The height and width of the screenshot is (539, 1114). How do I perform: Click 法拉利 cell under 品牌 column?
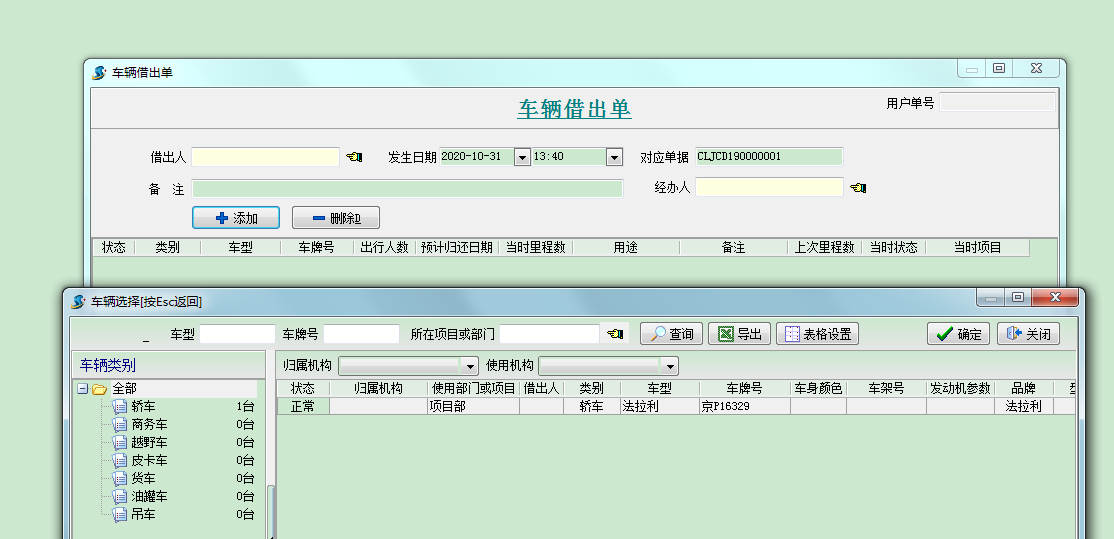coord(1024,406)
